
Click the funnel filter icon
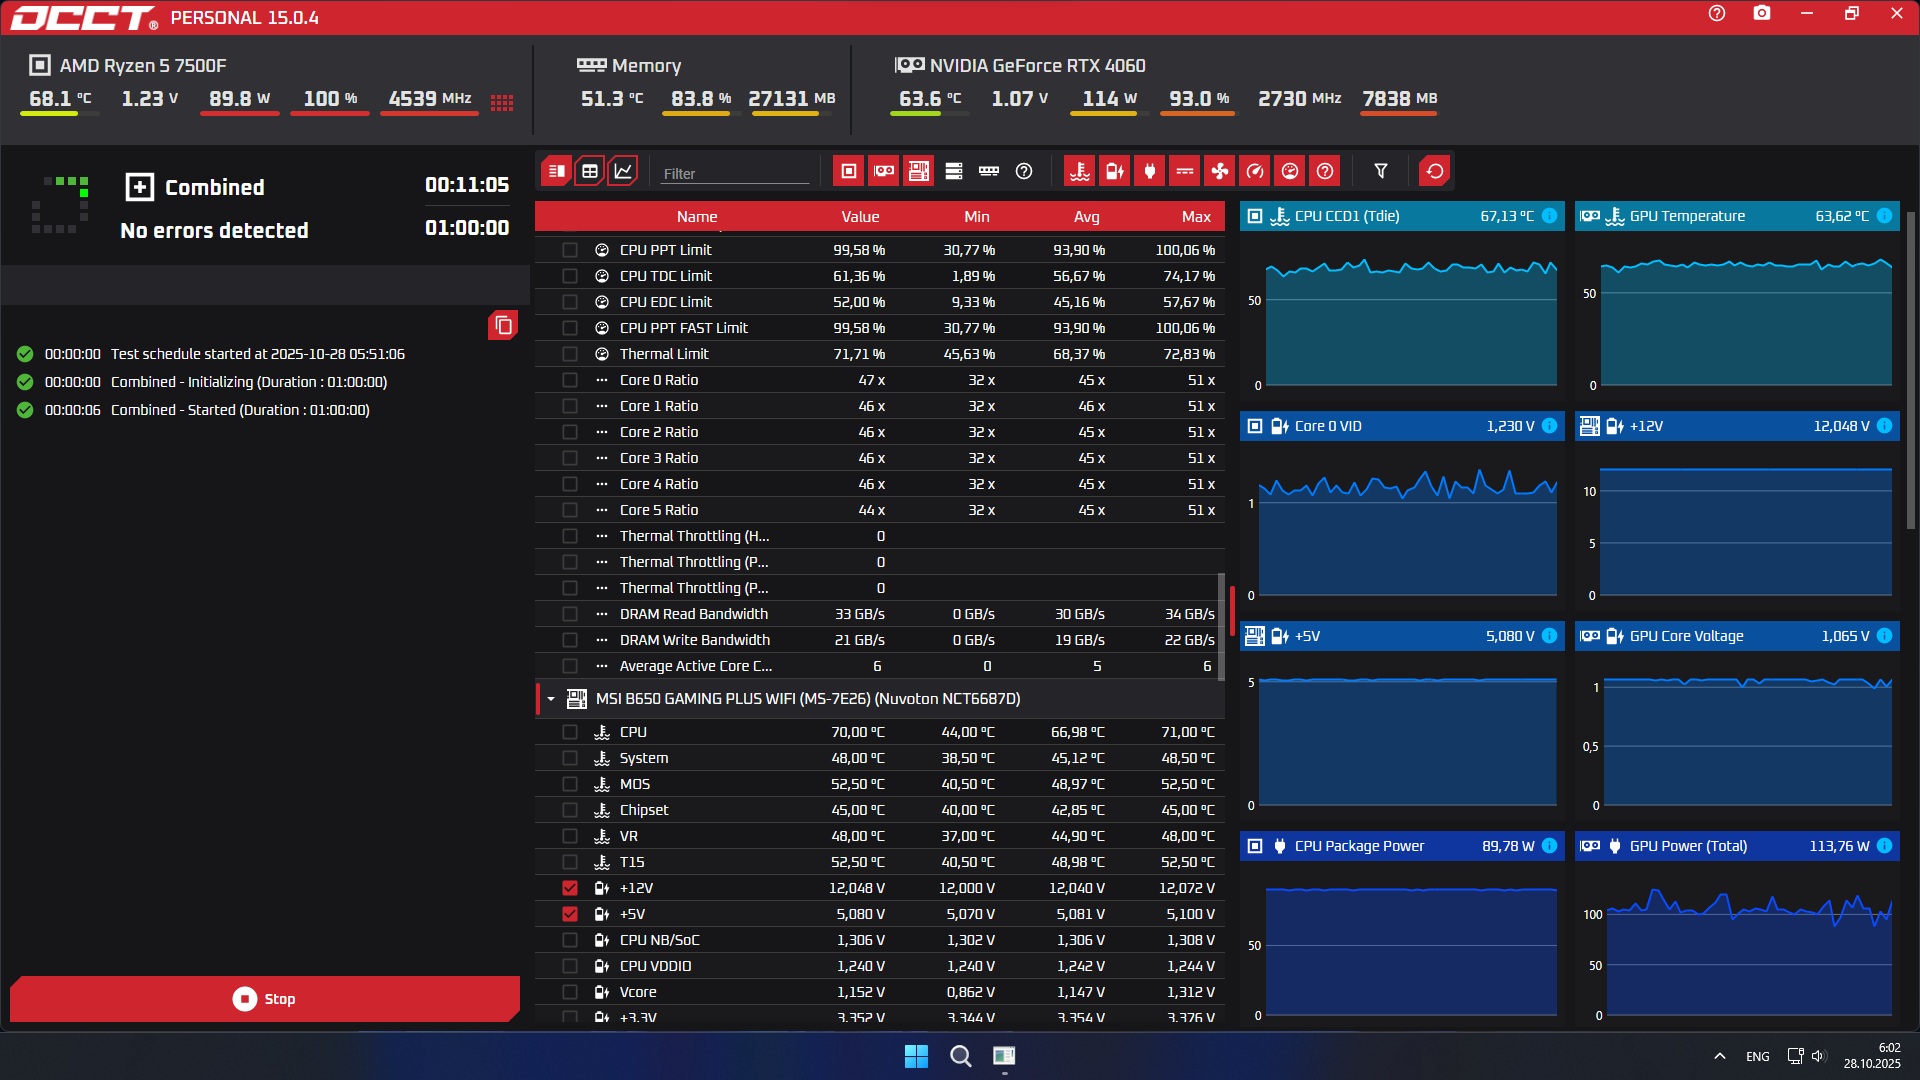(1381, 171)
